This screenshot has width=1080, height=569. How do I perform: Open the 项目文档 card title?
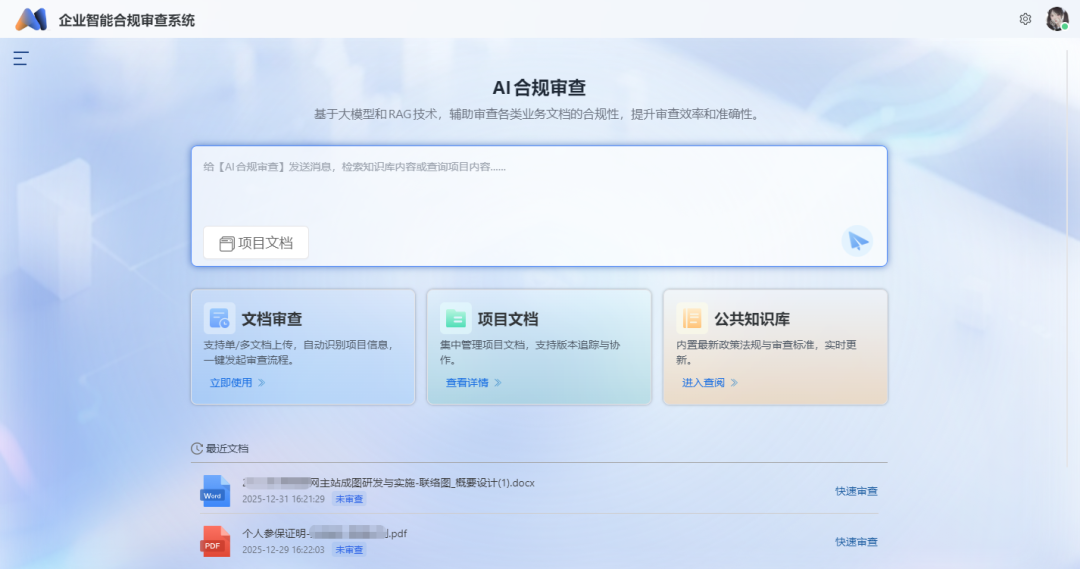coord(508,319)
